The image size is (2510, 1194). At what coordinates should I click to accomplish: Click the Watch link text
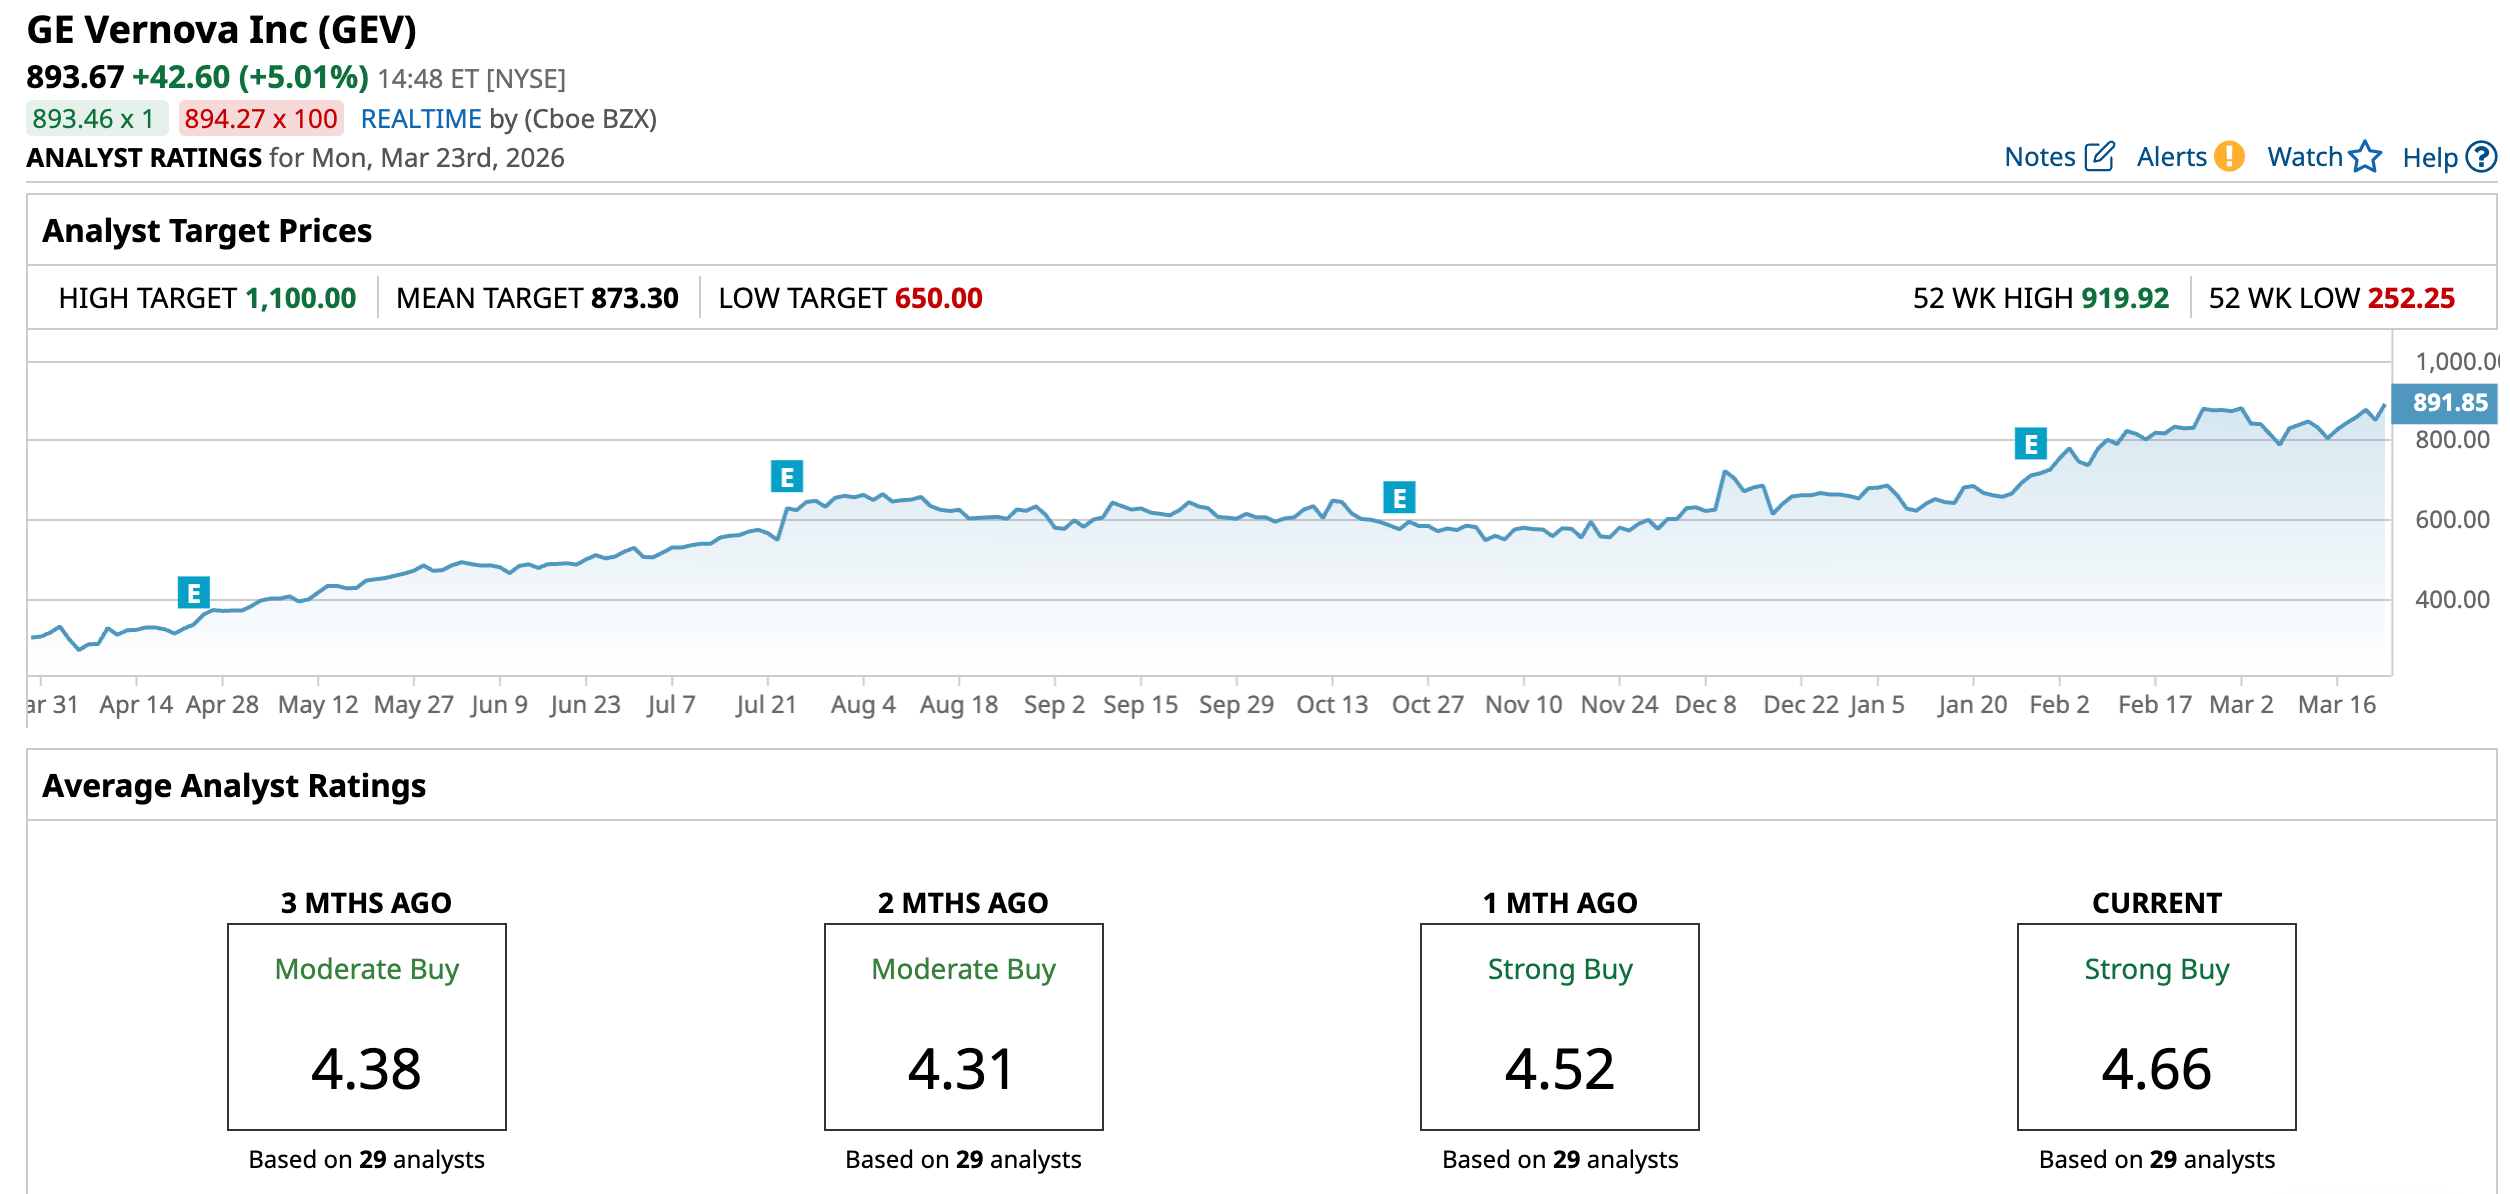click(x=2304, y=157)
